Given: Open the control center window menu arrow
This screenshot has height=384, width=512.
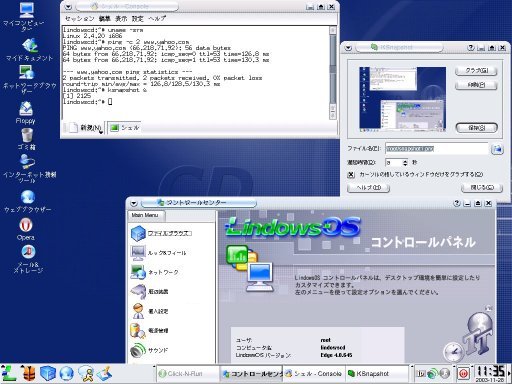Looking at the screenshot, I should pyautogui.click(x=134, y=203).
